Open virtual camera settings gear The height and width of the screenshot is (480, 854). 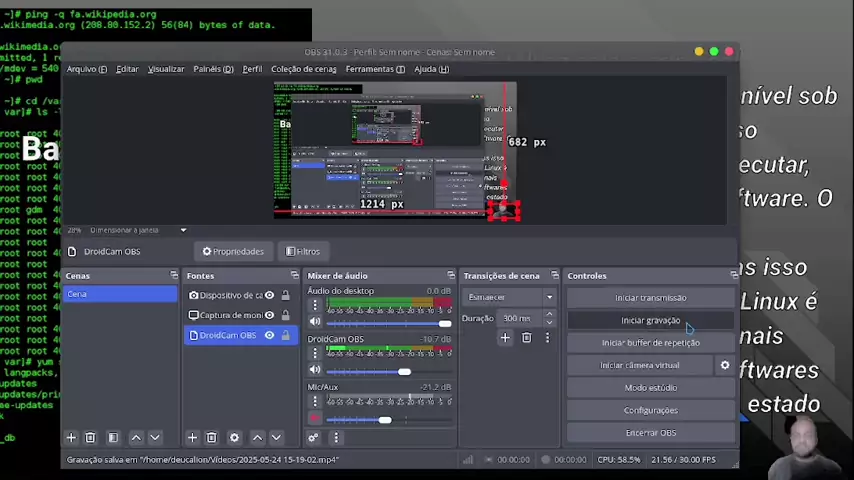725,365
